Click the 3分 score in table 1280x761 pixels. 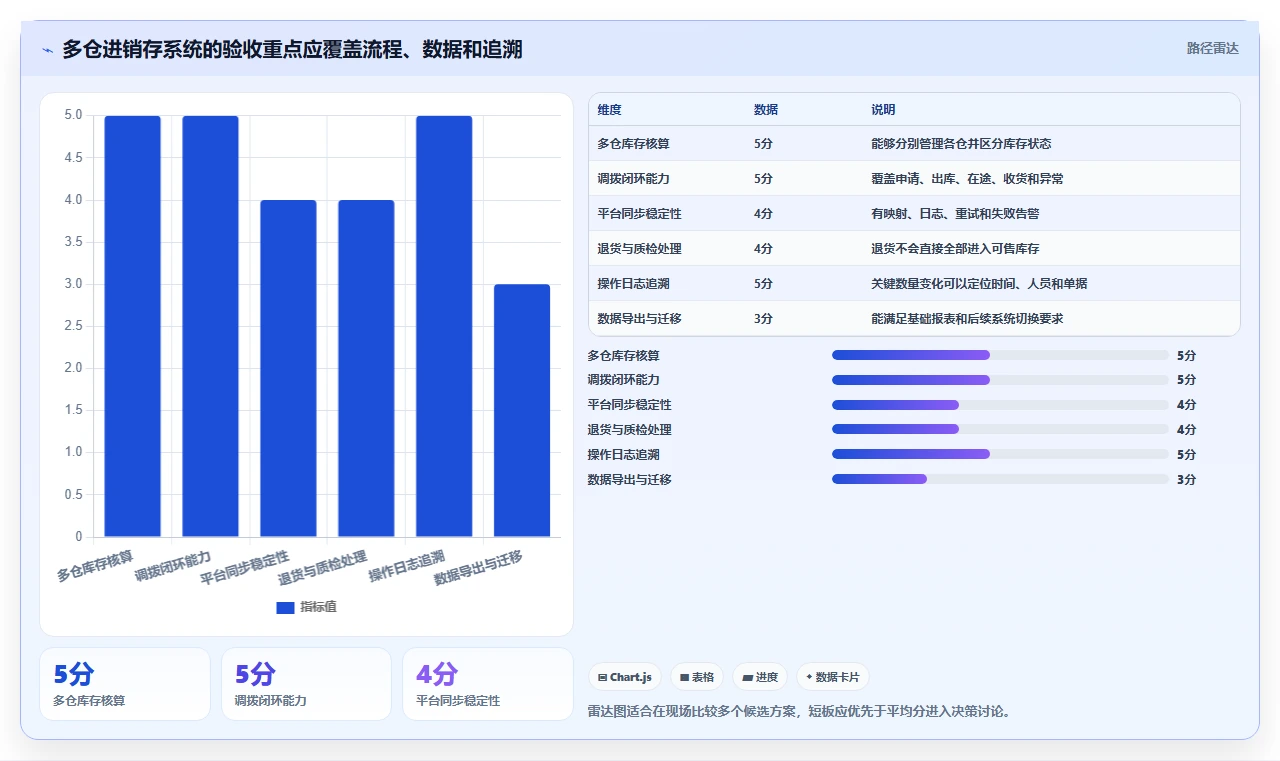click(763, 318)
